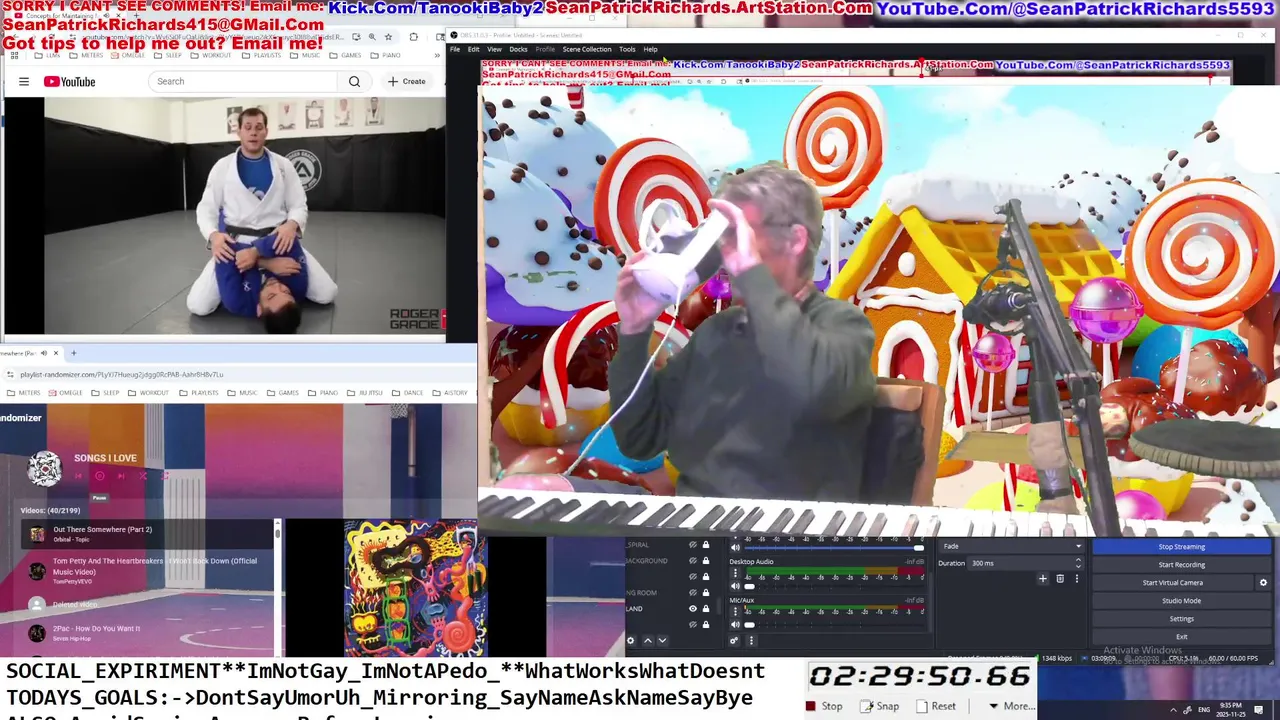Toggle repeat in the playlist randomizer
1280x720 pixels.
point(165,476)
